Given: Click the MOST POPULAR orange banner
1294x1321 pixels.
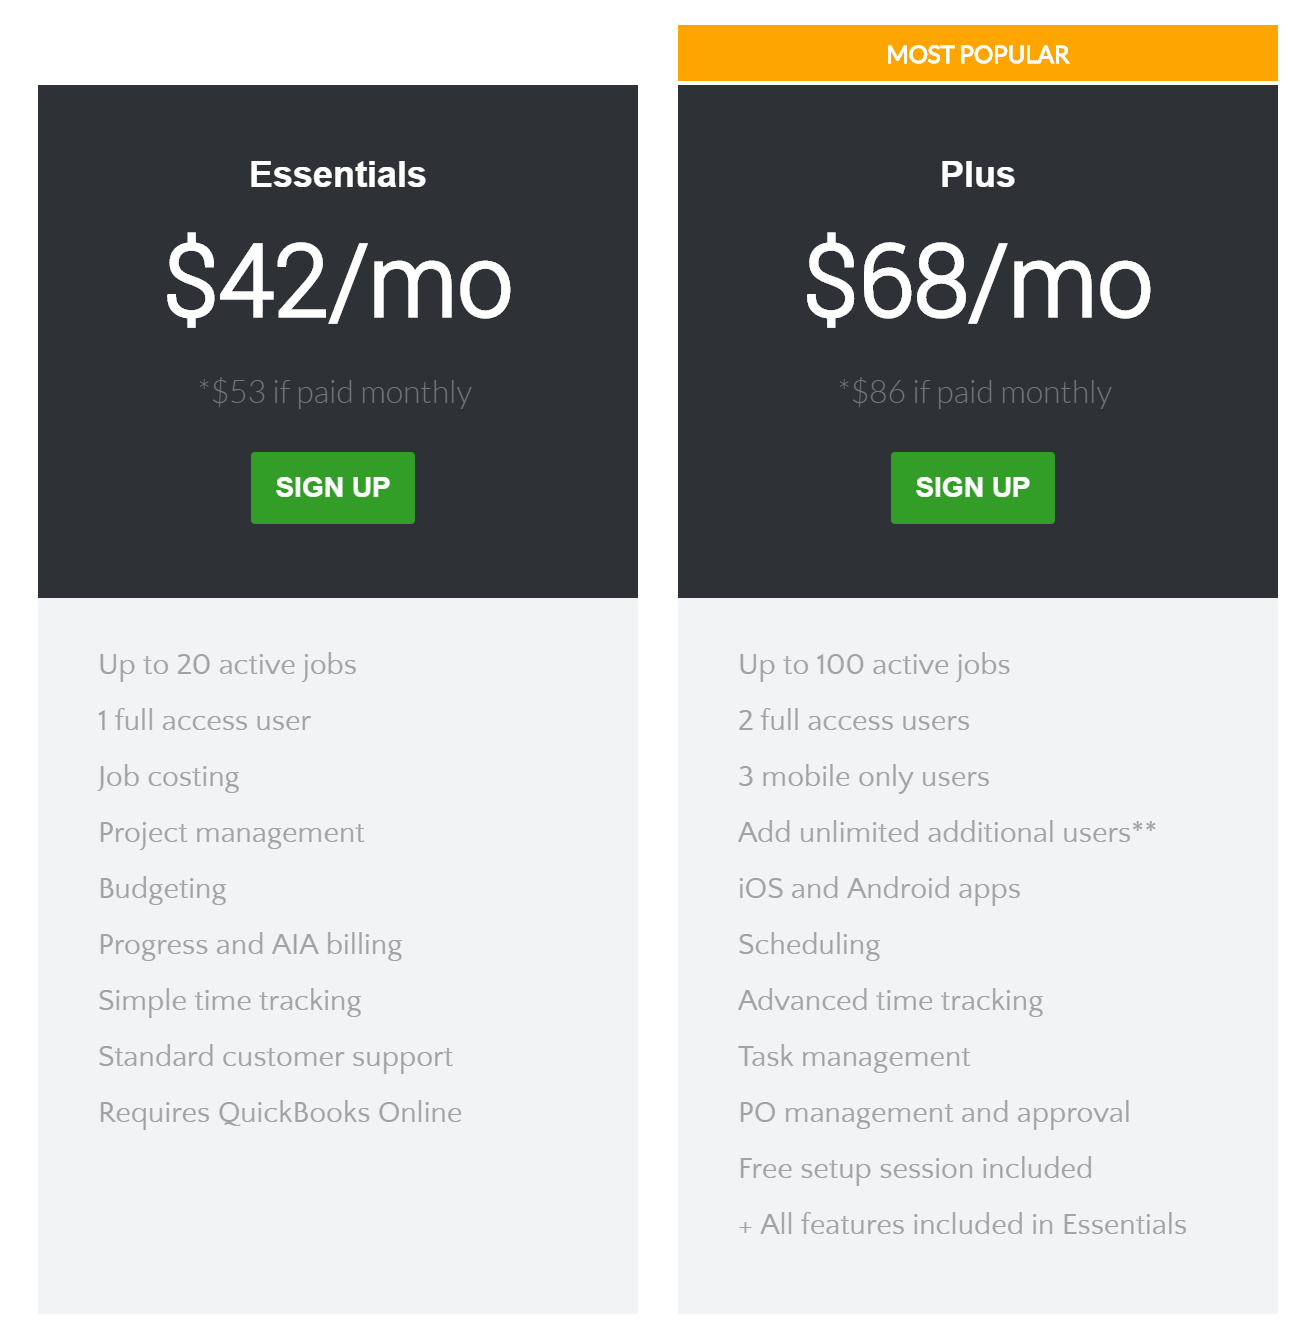Looking at the screenshot, I should tap(977, 53).
